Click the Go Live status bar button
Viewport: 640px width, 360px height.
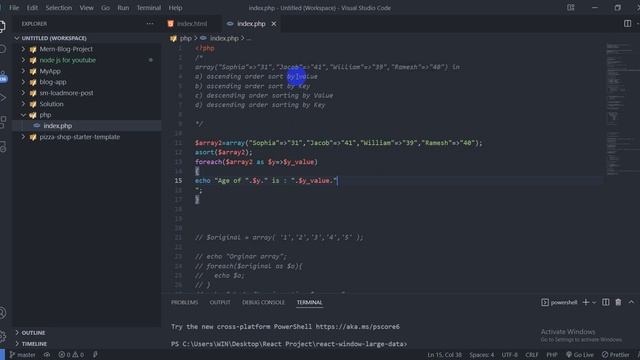[x=580, y=355]
